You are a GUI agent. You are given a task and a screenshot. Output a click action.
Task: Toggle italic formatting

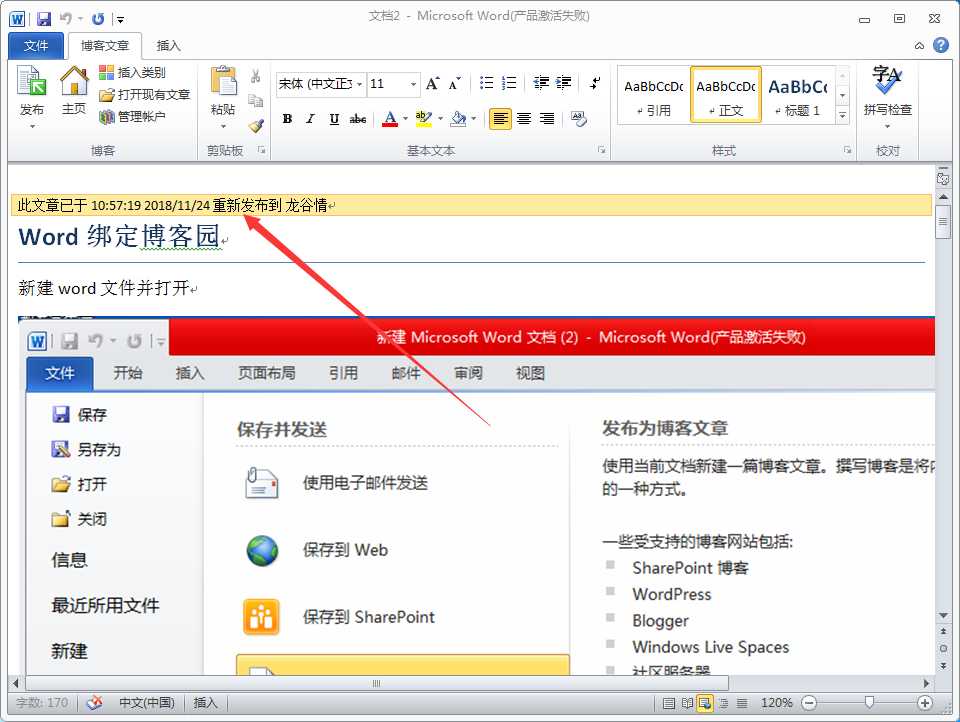click(x=310, y=119)
